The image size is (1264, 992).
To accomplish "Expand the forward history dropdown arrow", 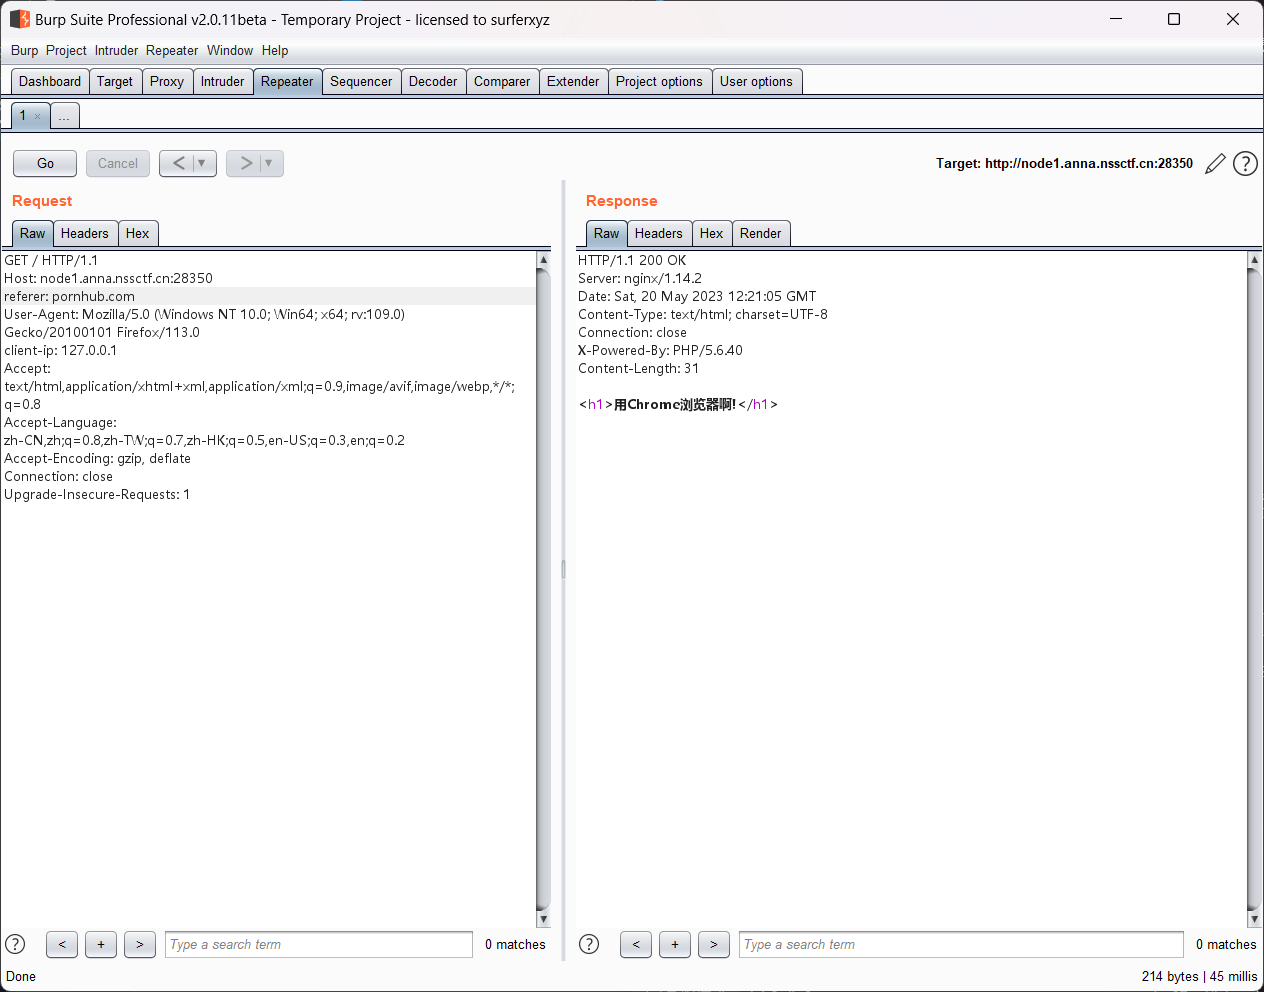I will click(x=269, y=163).
